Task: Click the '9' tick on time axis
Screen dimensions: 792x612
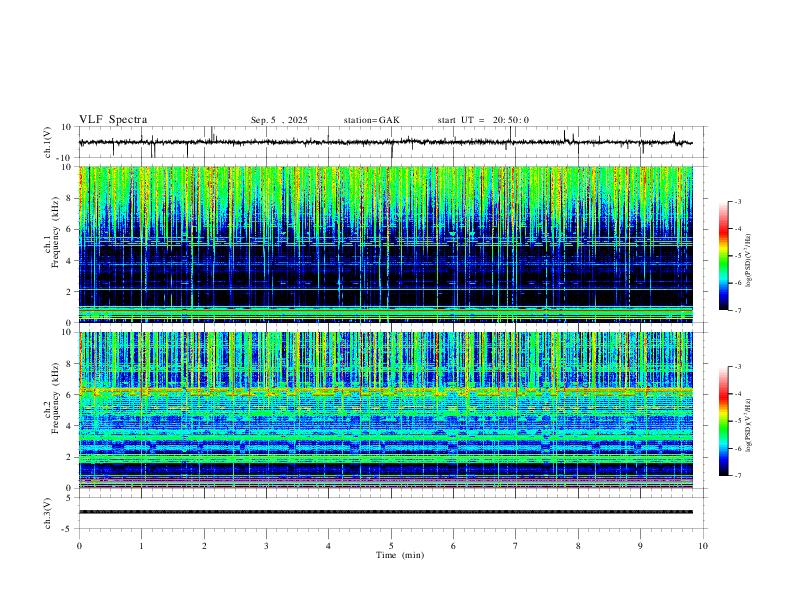Action: 640,546
